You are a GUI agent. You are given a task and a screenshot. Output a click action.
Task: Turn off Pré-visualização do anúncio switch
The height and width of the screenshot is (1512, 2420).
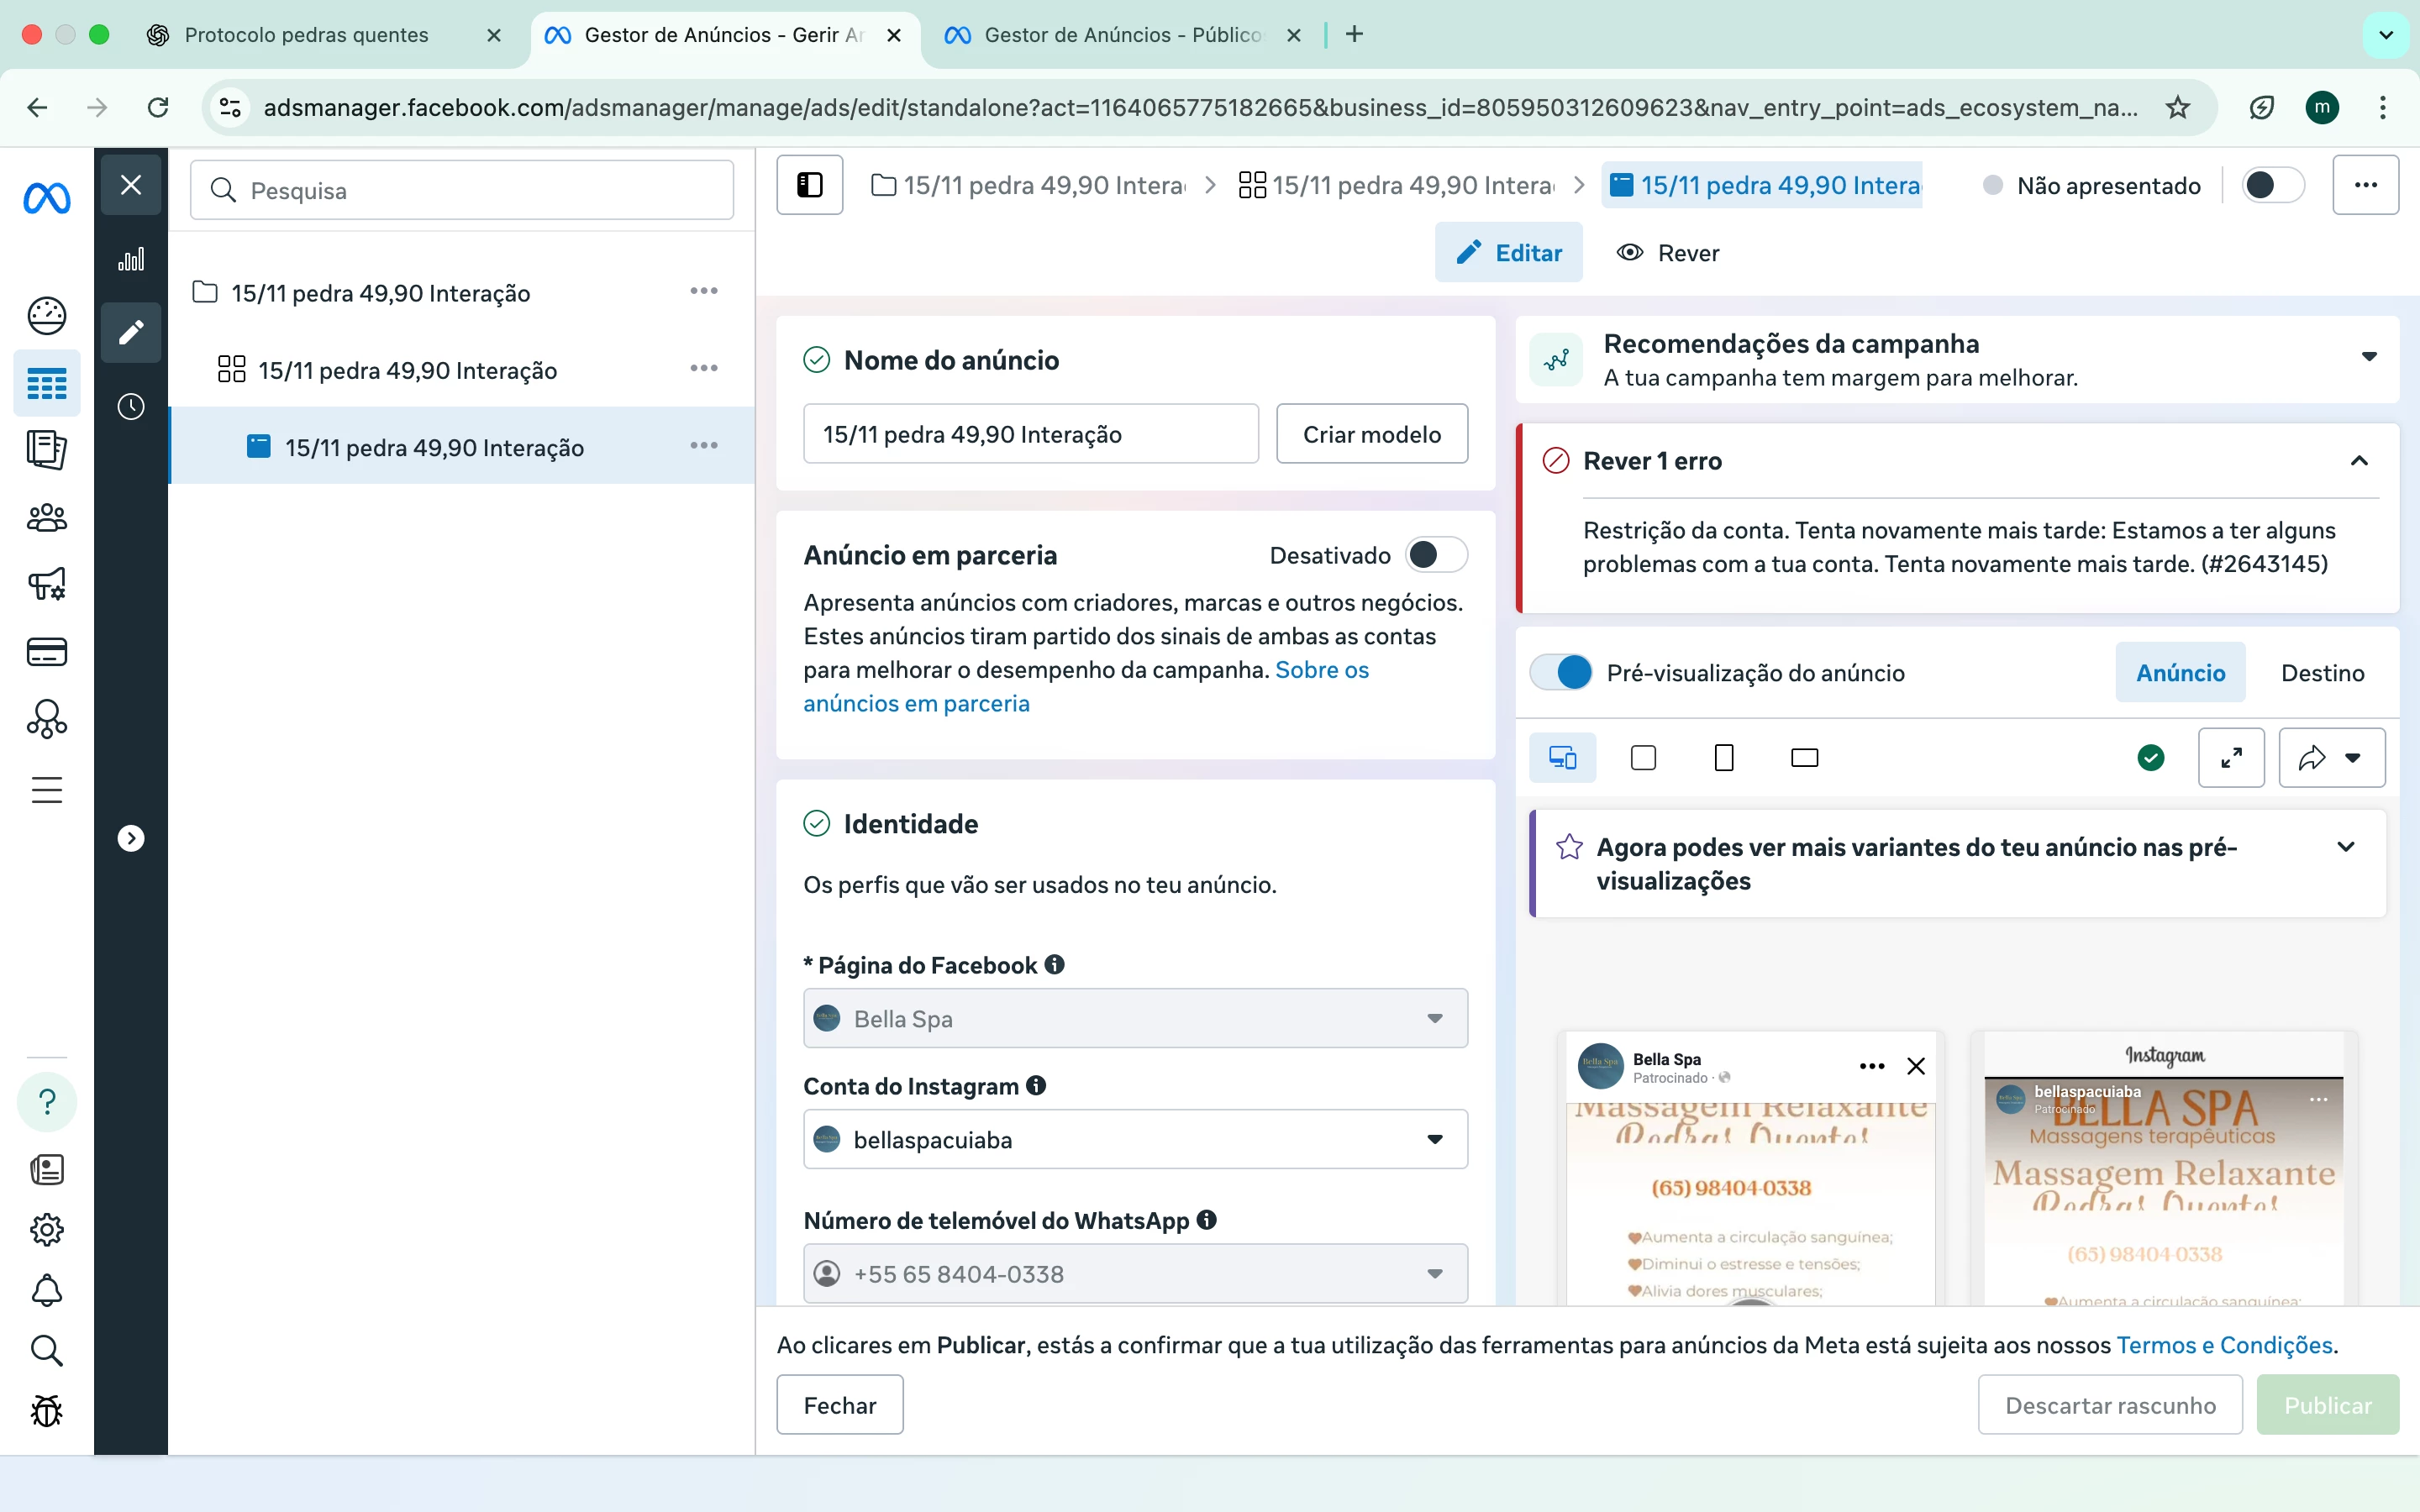tap(1561, 673)
